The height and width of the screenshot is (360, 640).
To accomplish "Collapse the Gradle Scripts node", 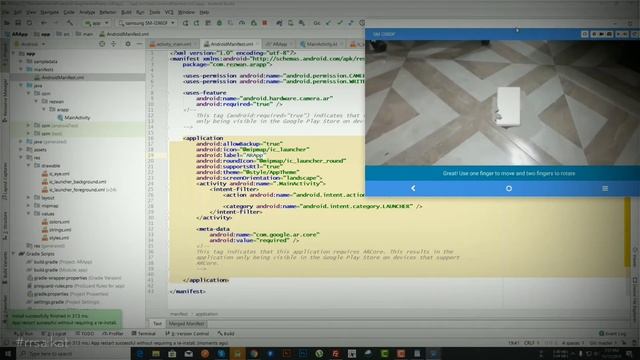I will point(14,254).
